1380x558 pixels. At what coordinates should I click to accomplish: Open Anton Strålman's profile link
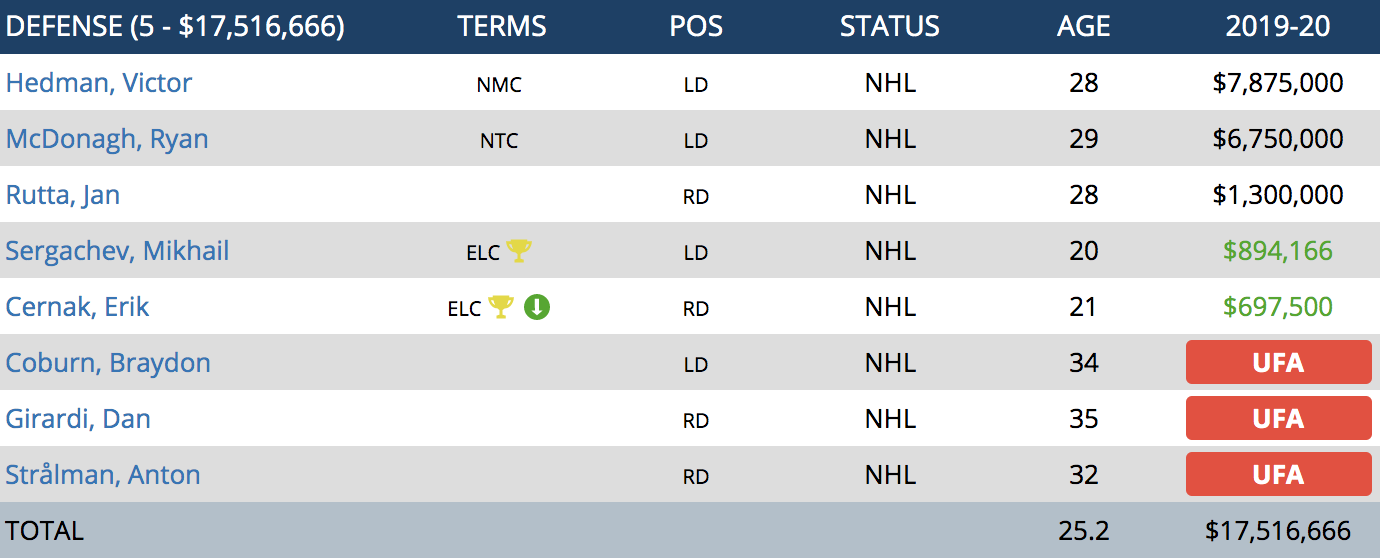coord(103,474)
